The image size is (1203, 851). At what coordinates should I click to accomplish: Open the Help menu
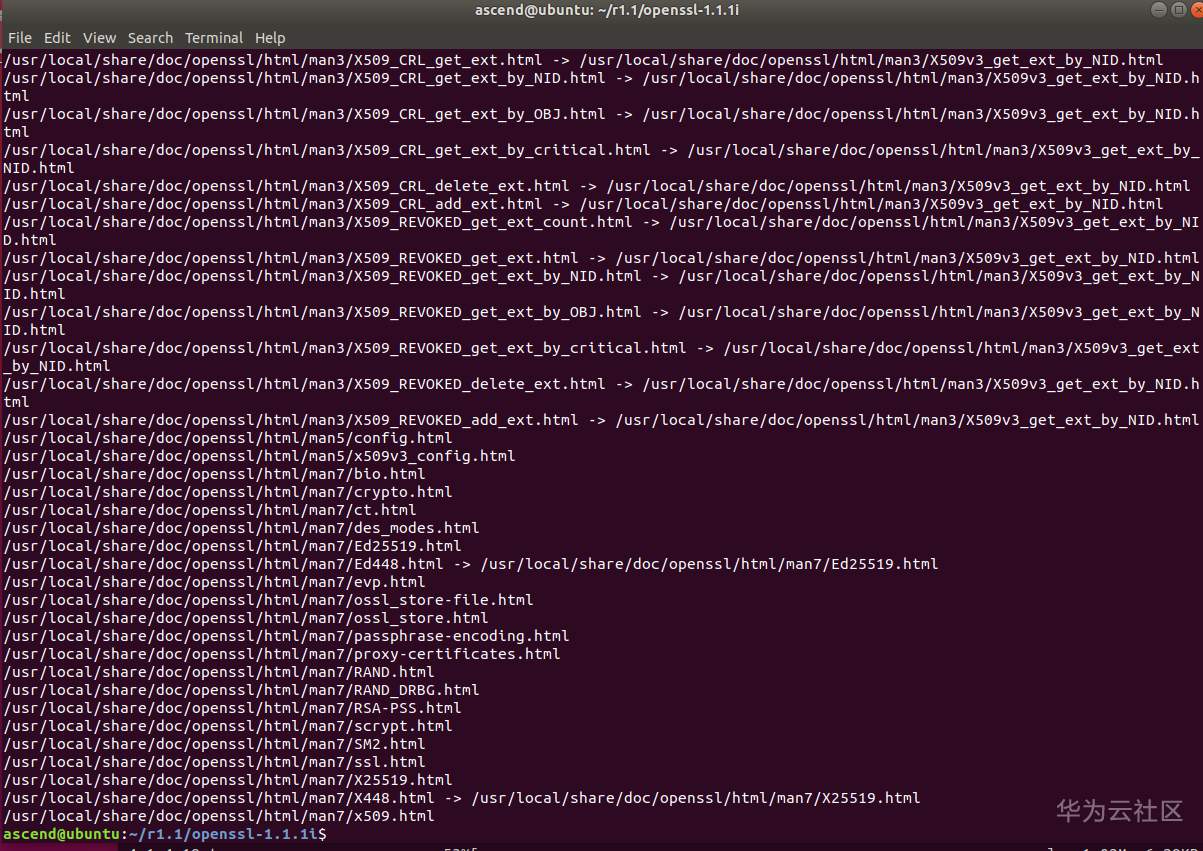270,38
